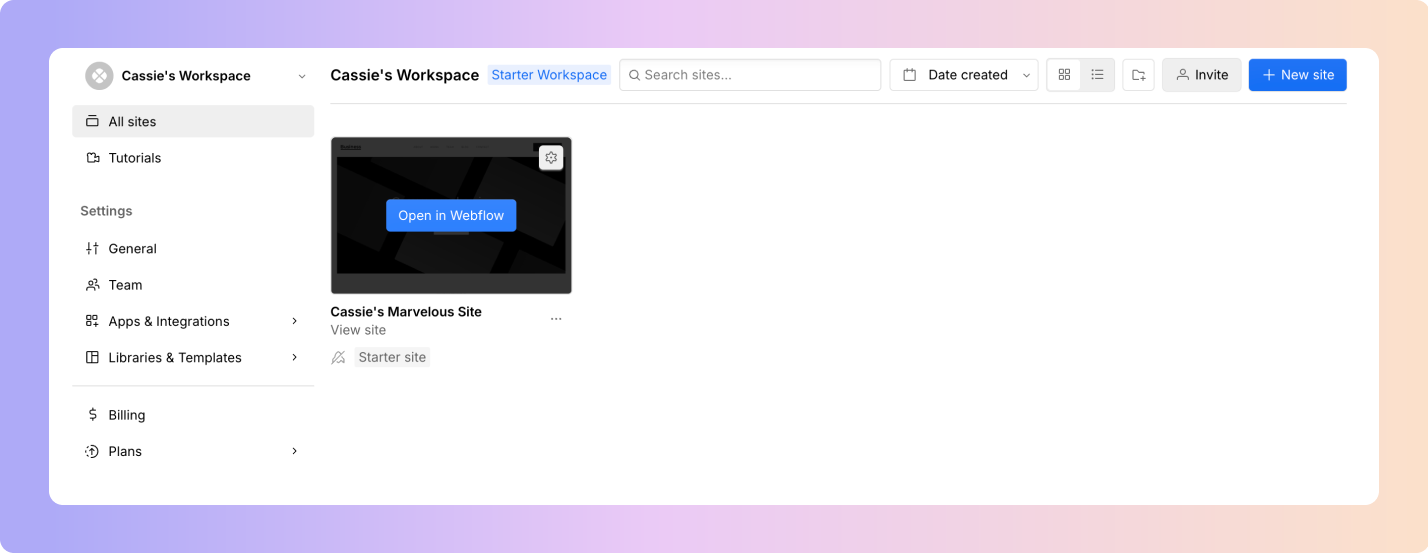The width and height of the screenshot is (1428, 553).
Task: Click the Plans icon
Action: 92,452
